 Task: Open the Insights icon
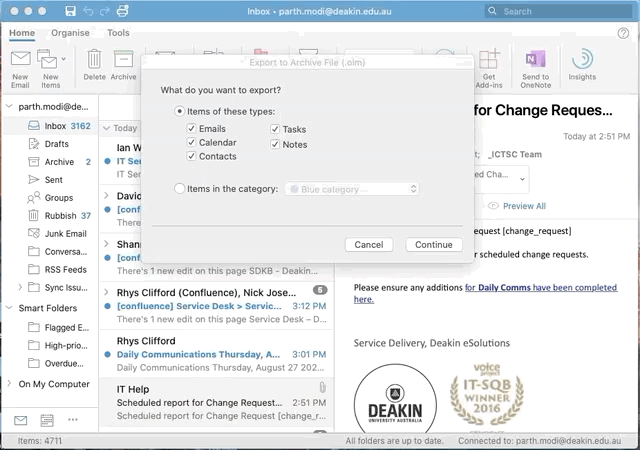(582, 59)
